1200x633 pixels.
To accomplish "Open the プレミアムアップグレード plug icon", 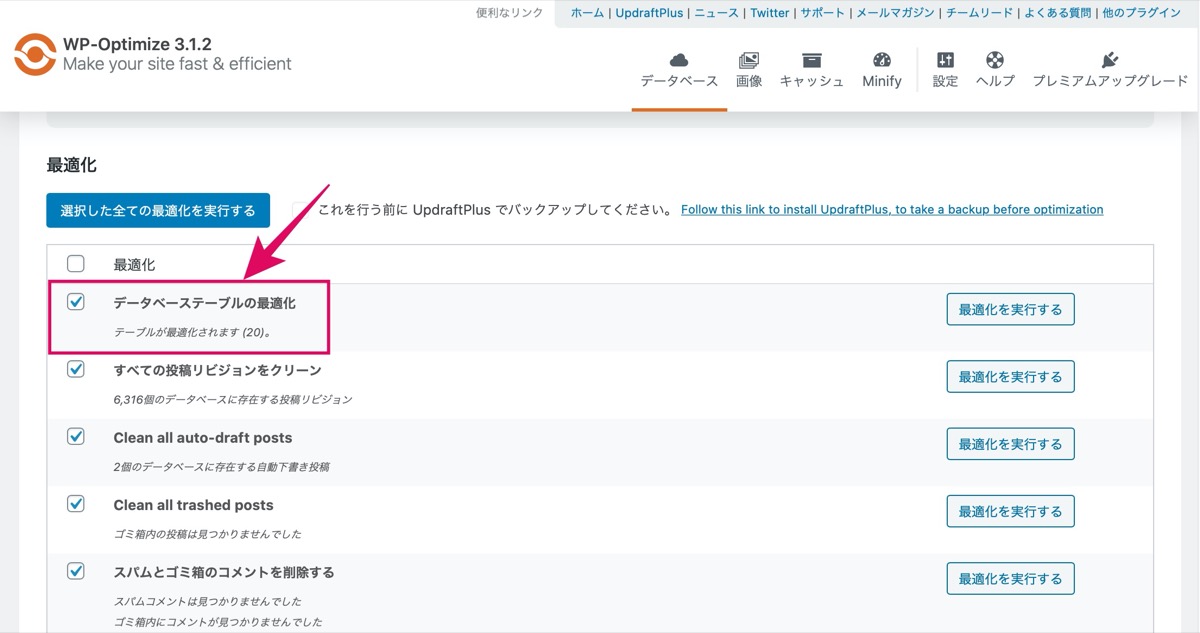I will 1110,60.
